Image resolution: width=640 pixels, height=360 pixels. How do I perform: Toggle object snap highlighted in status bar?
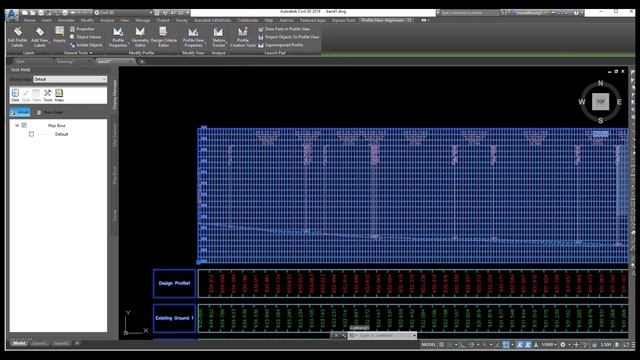pos(506,345)
